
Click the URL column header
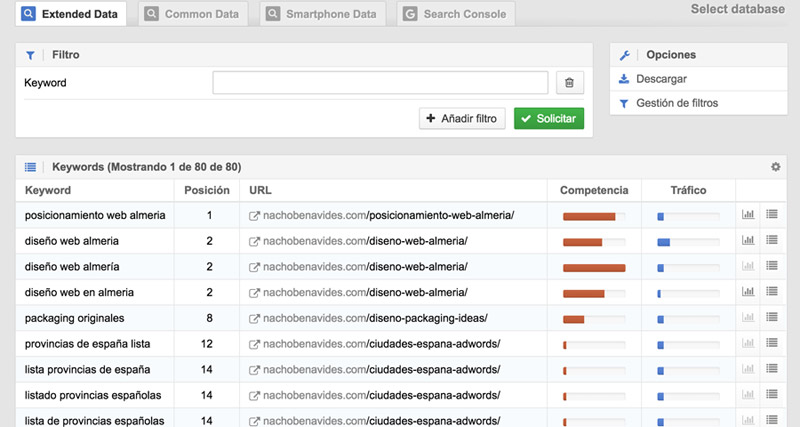click(x=260, y=190)
